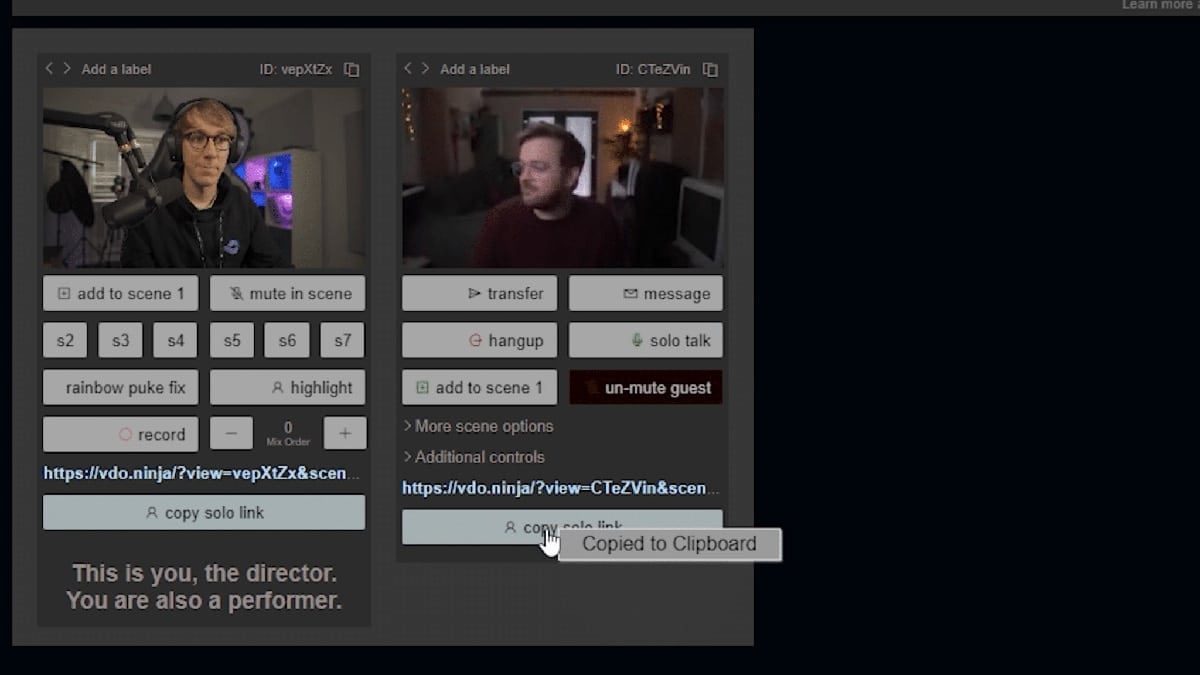Un-mute the guest

[646, 387]
